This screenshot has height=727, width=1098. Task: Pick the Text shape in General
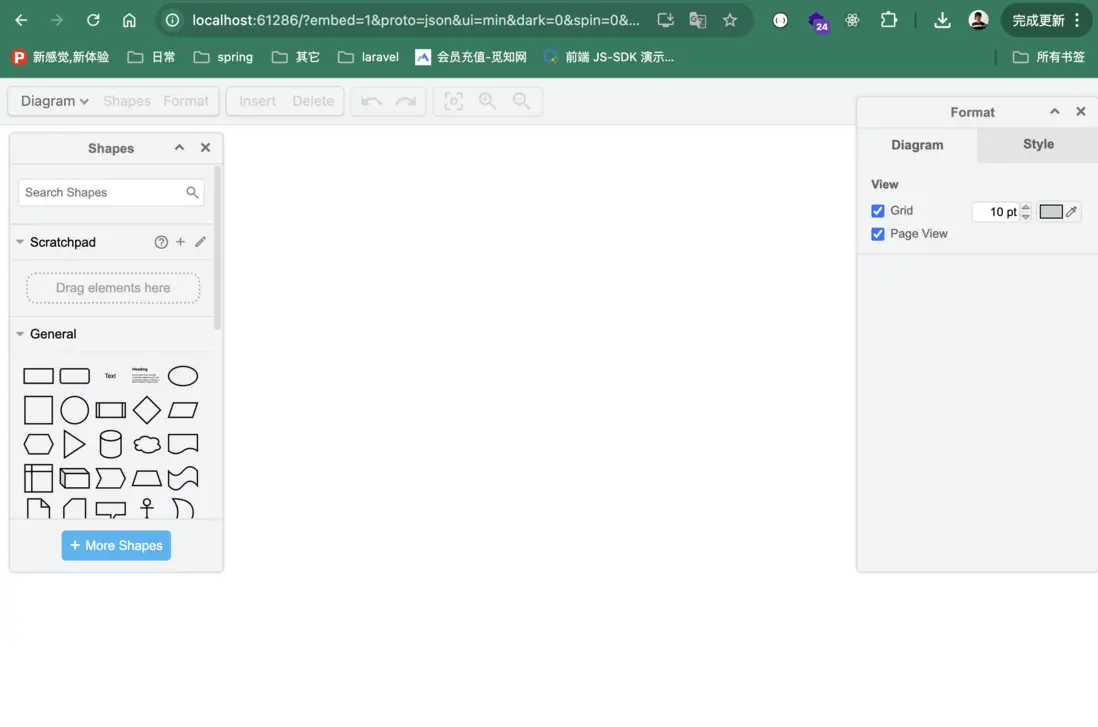111,376
